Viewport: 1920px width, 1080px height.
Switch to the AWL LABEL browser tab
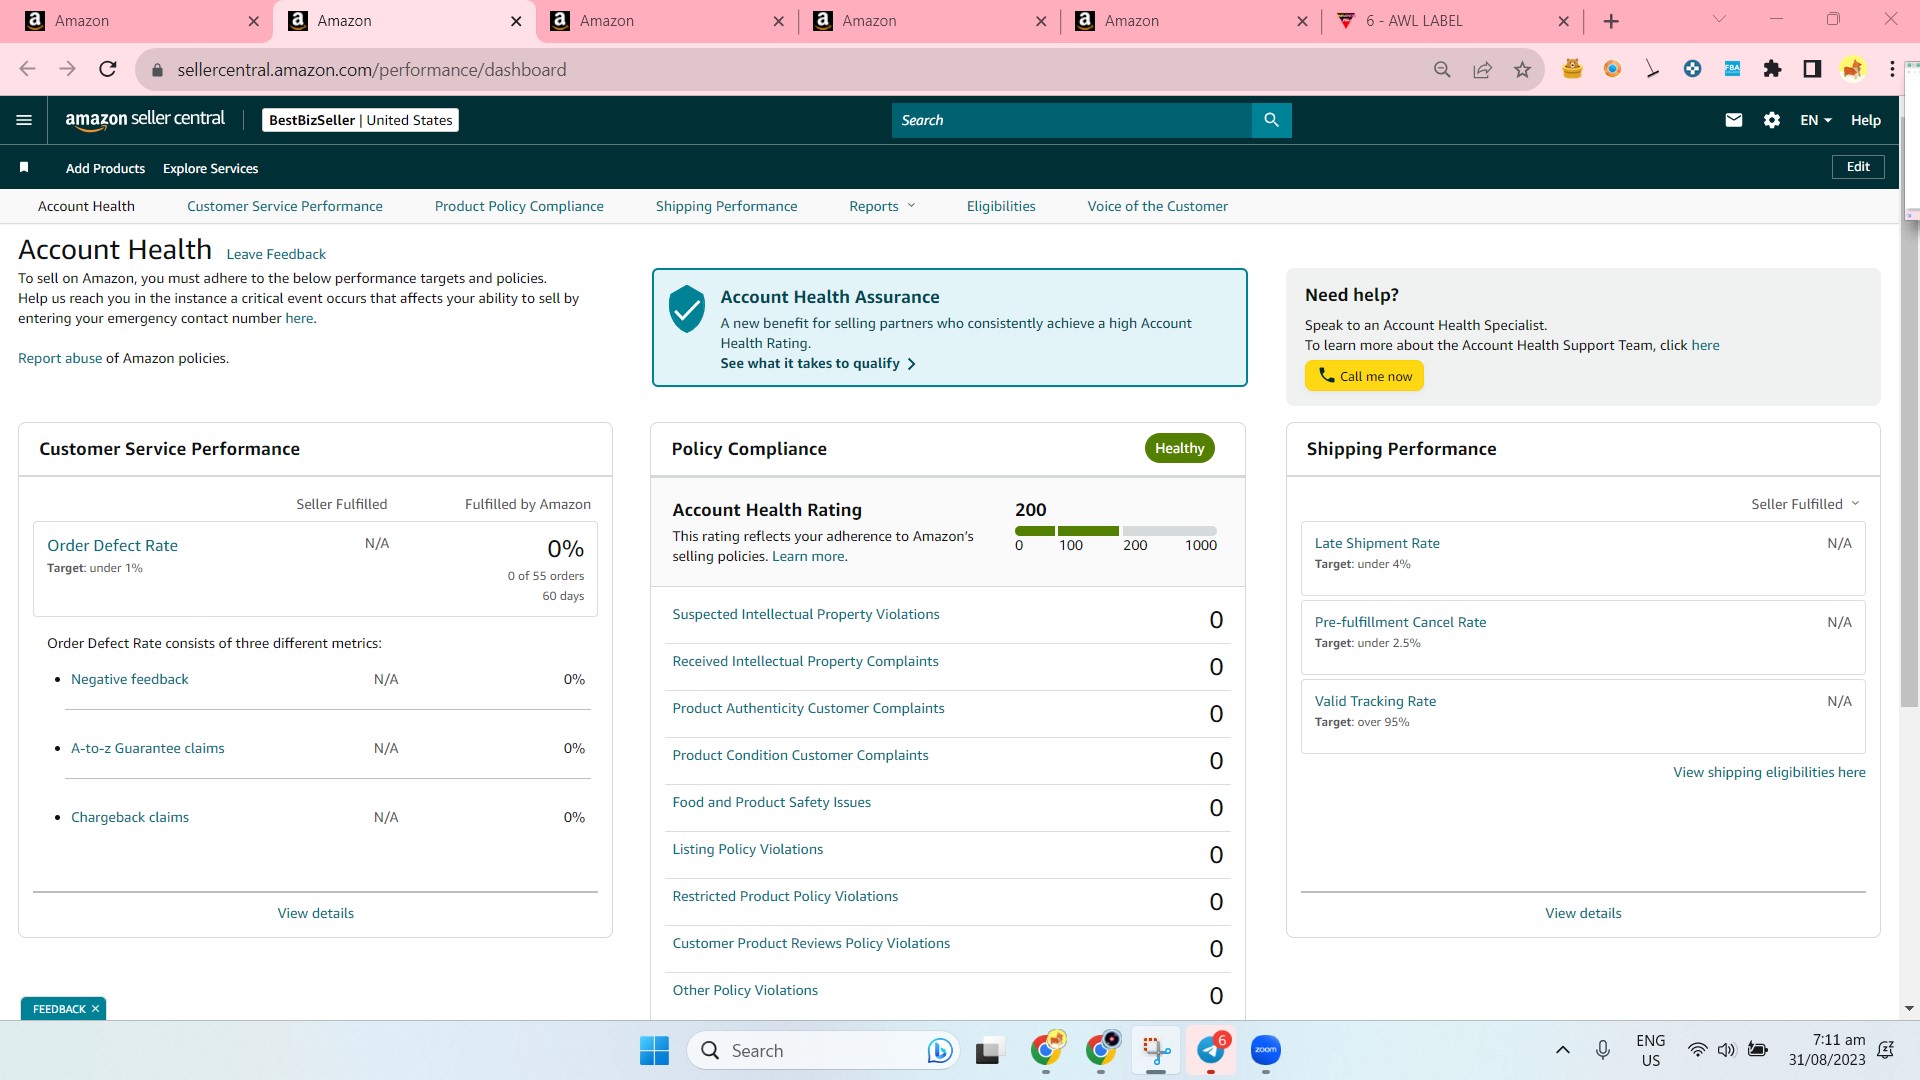pos(1453,21)
